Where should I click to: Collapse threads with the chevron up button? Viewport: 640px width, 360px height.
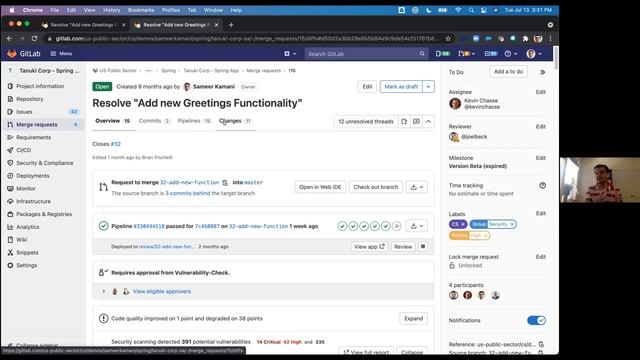pyautogui.click(x=429, y=121)
